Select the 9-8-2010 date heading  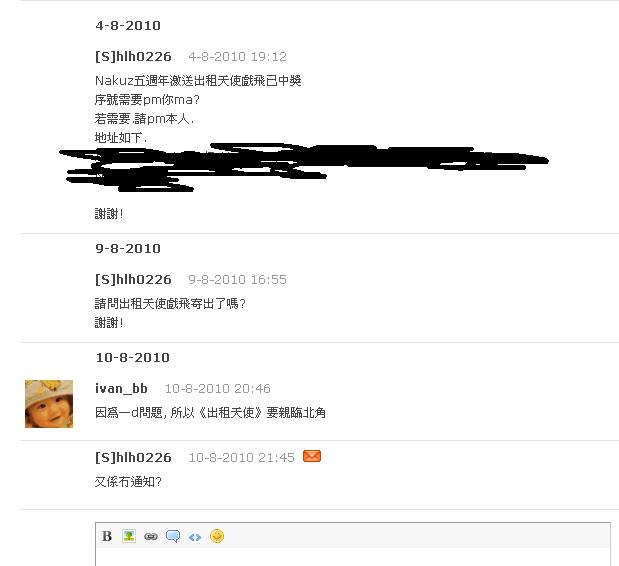click(x=128, y=249)
